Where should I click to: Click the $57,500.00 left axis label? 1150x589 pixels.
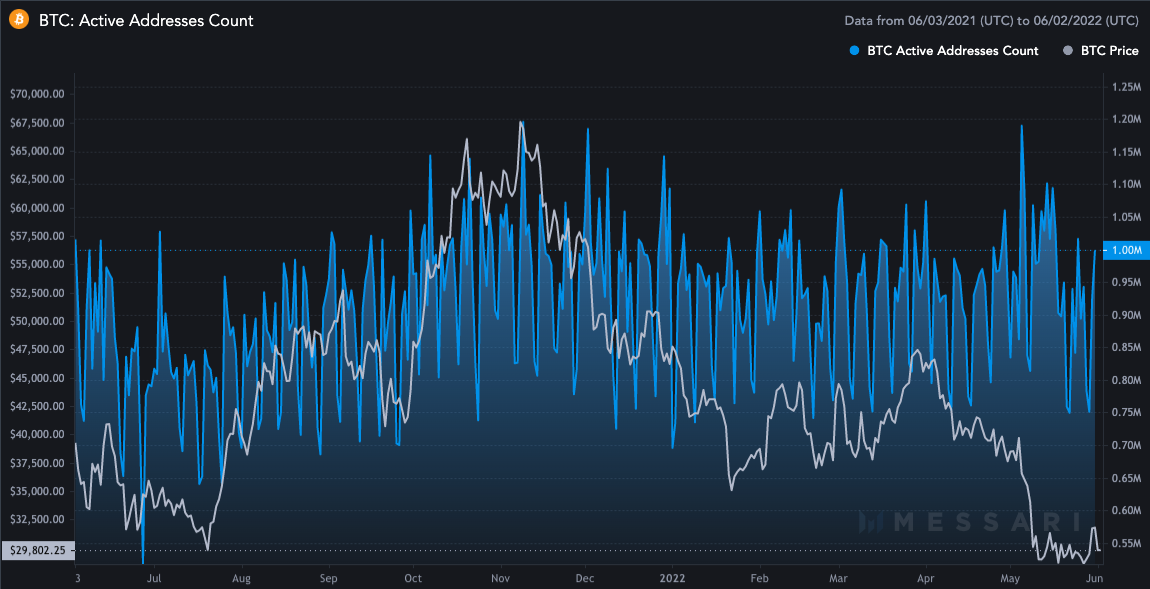(37, 236)
